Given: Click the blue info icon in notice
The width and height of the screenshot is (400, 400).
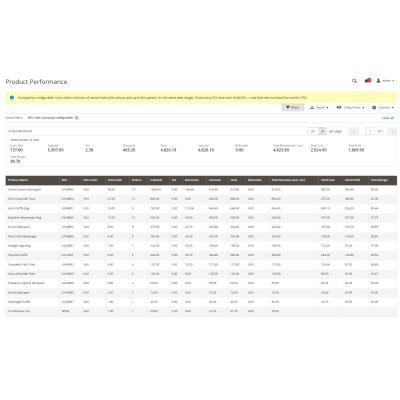Looking at the screenshot, I should pyautogui.click(x=12, y=98).
